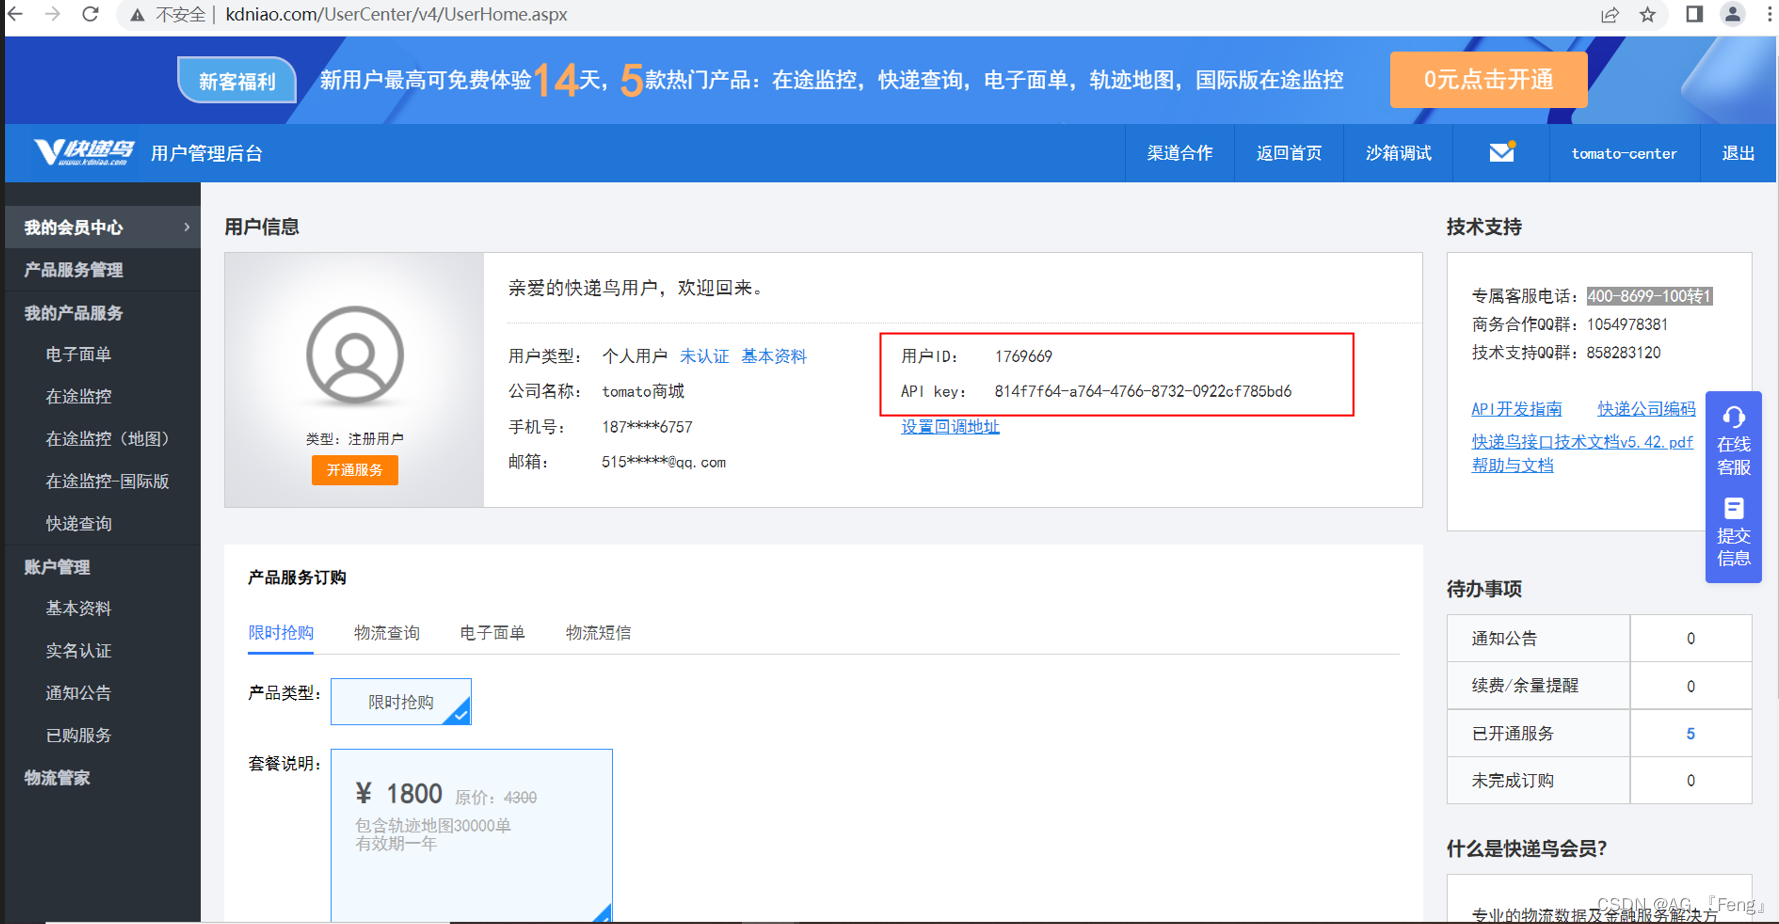Open 沙箱调试 in top navigation
This screenshot has width=1779, height=924.
click(1398, 153)
